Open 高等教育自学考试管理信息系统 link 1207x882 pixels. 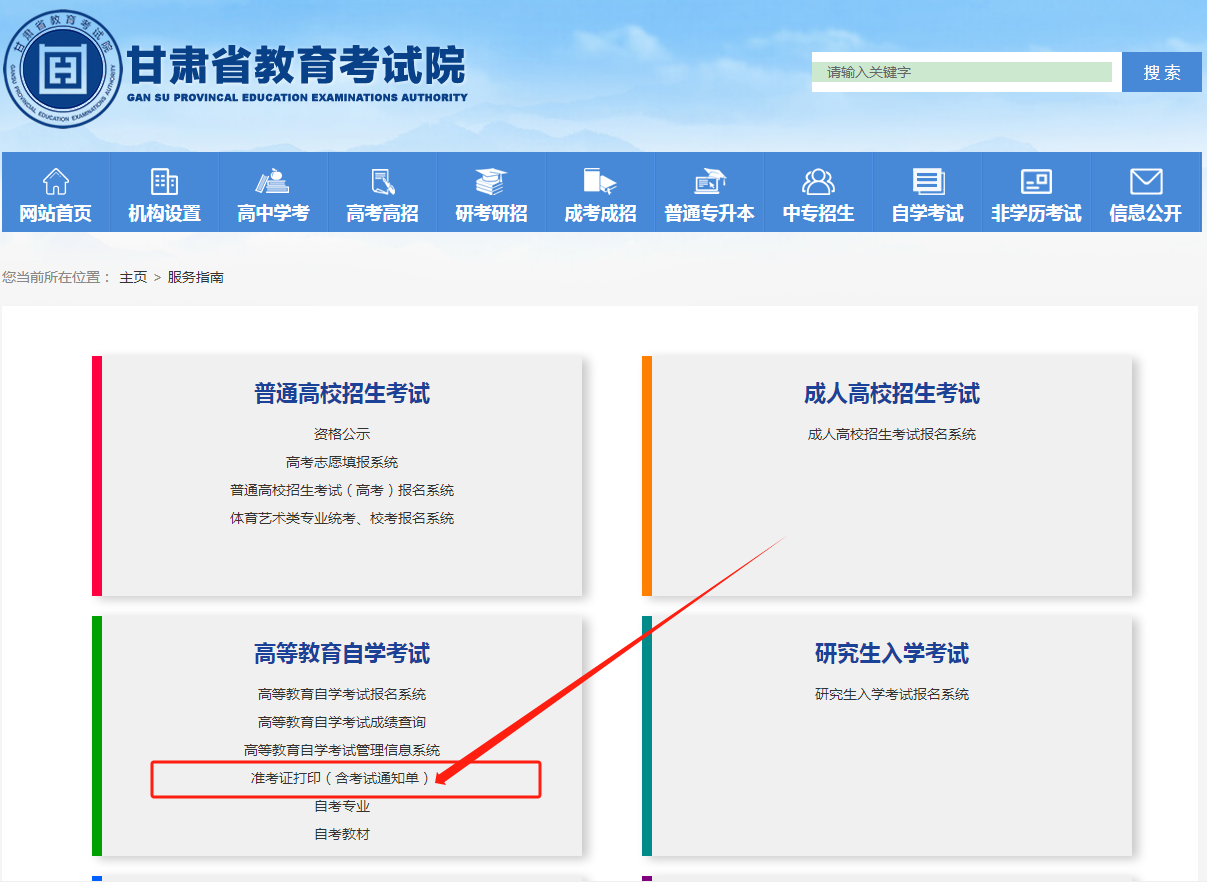pyautogui.click(x=342, y=750)
